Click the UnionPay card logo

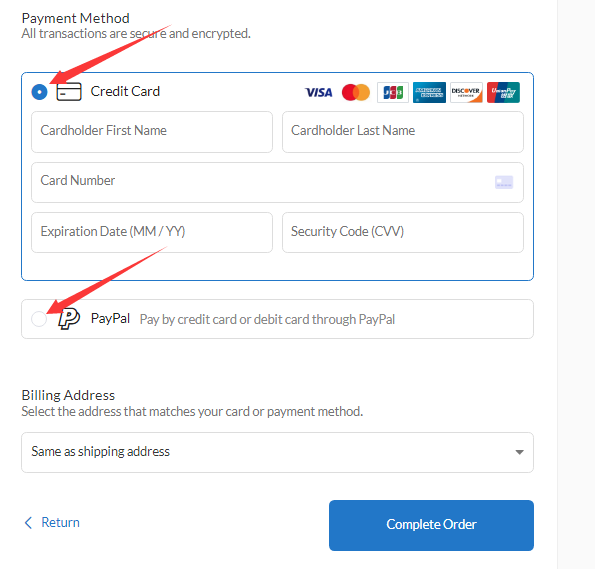point(503,92)
